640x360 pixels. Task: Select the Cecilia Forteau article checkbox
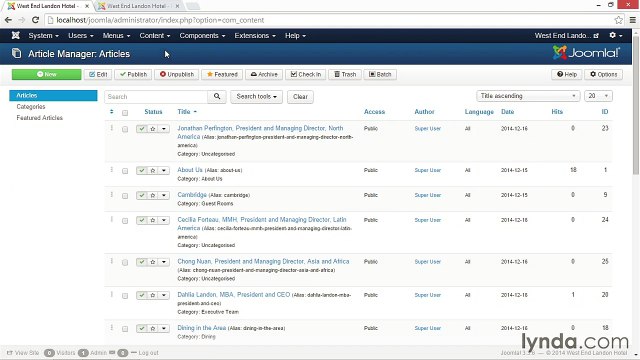(125, 221)
